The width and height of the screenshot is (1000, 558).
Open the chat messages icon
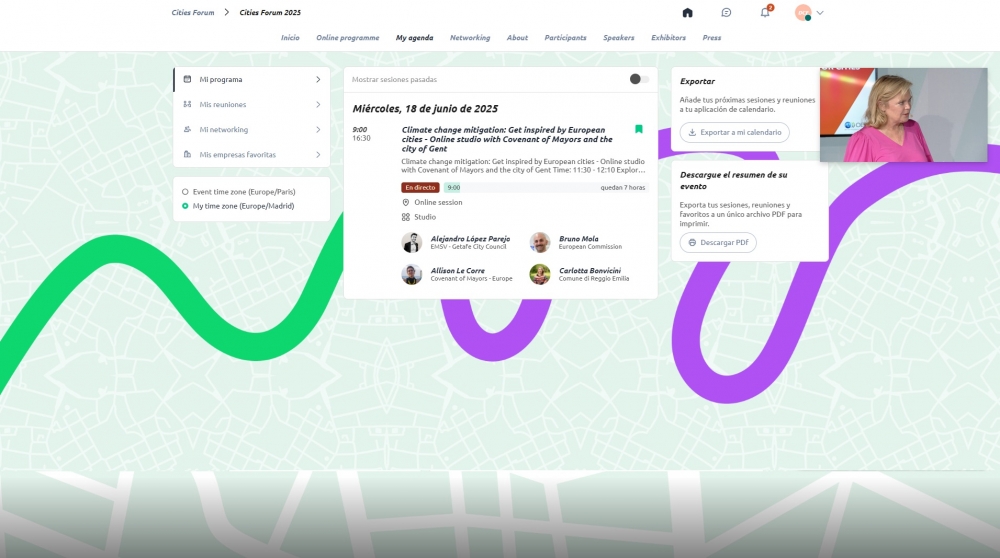(726, 13)
